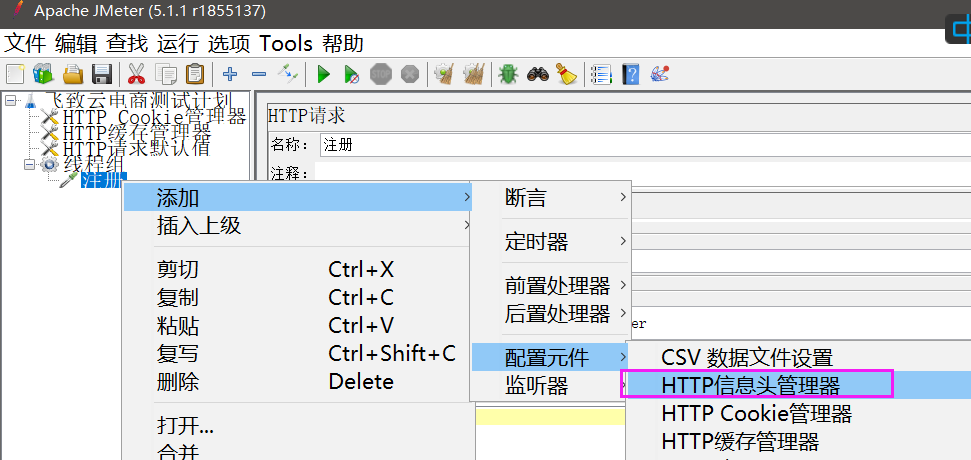Click the Cut scissors toolbar icon
971x460 pixels.
tap(136, 75)
